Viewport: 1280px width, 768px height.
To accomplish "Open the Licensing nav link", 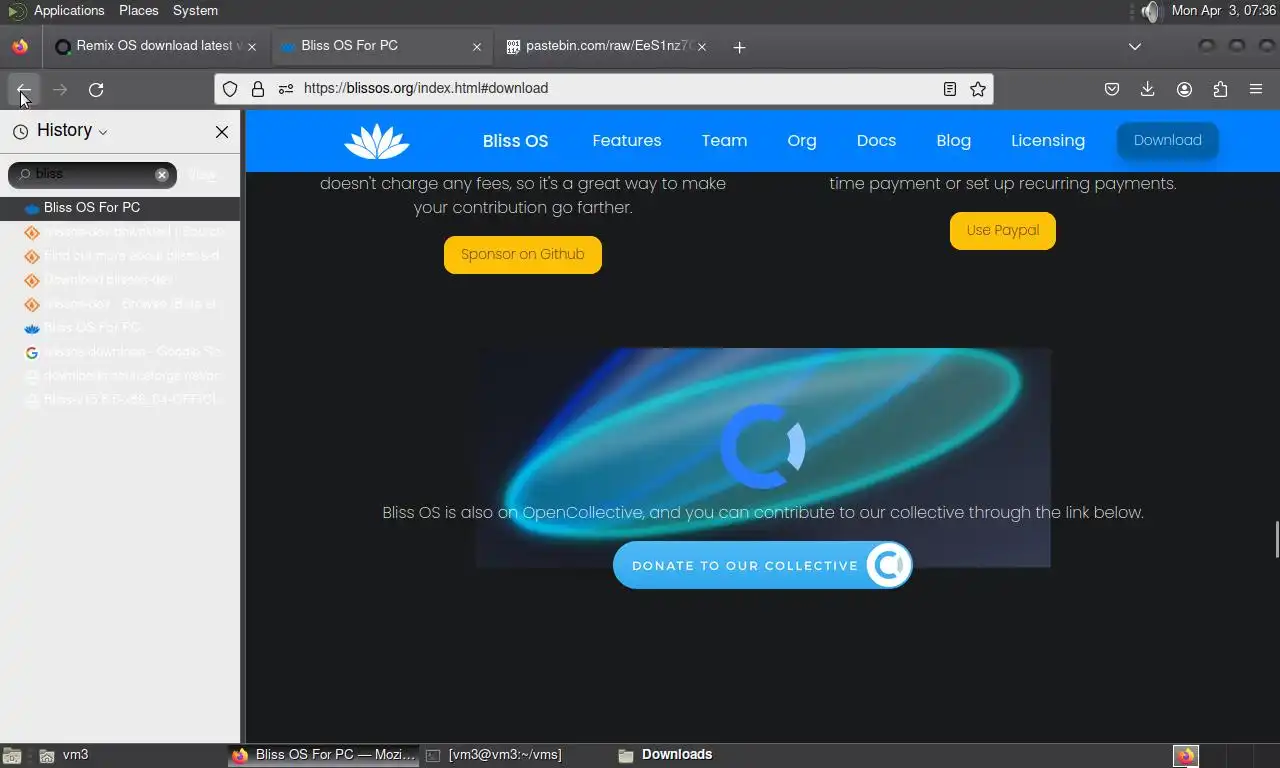I will pos(1048,141).
